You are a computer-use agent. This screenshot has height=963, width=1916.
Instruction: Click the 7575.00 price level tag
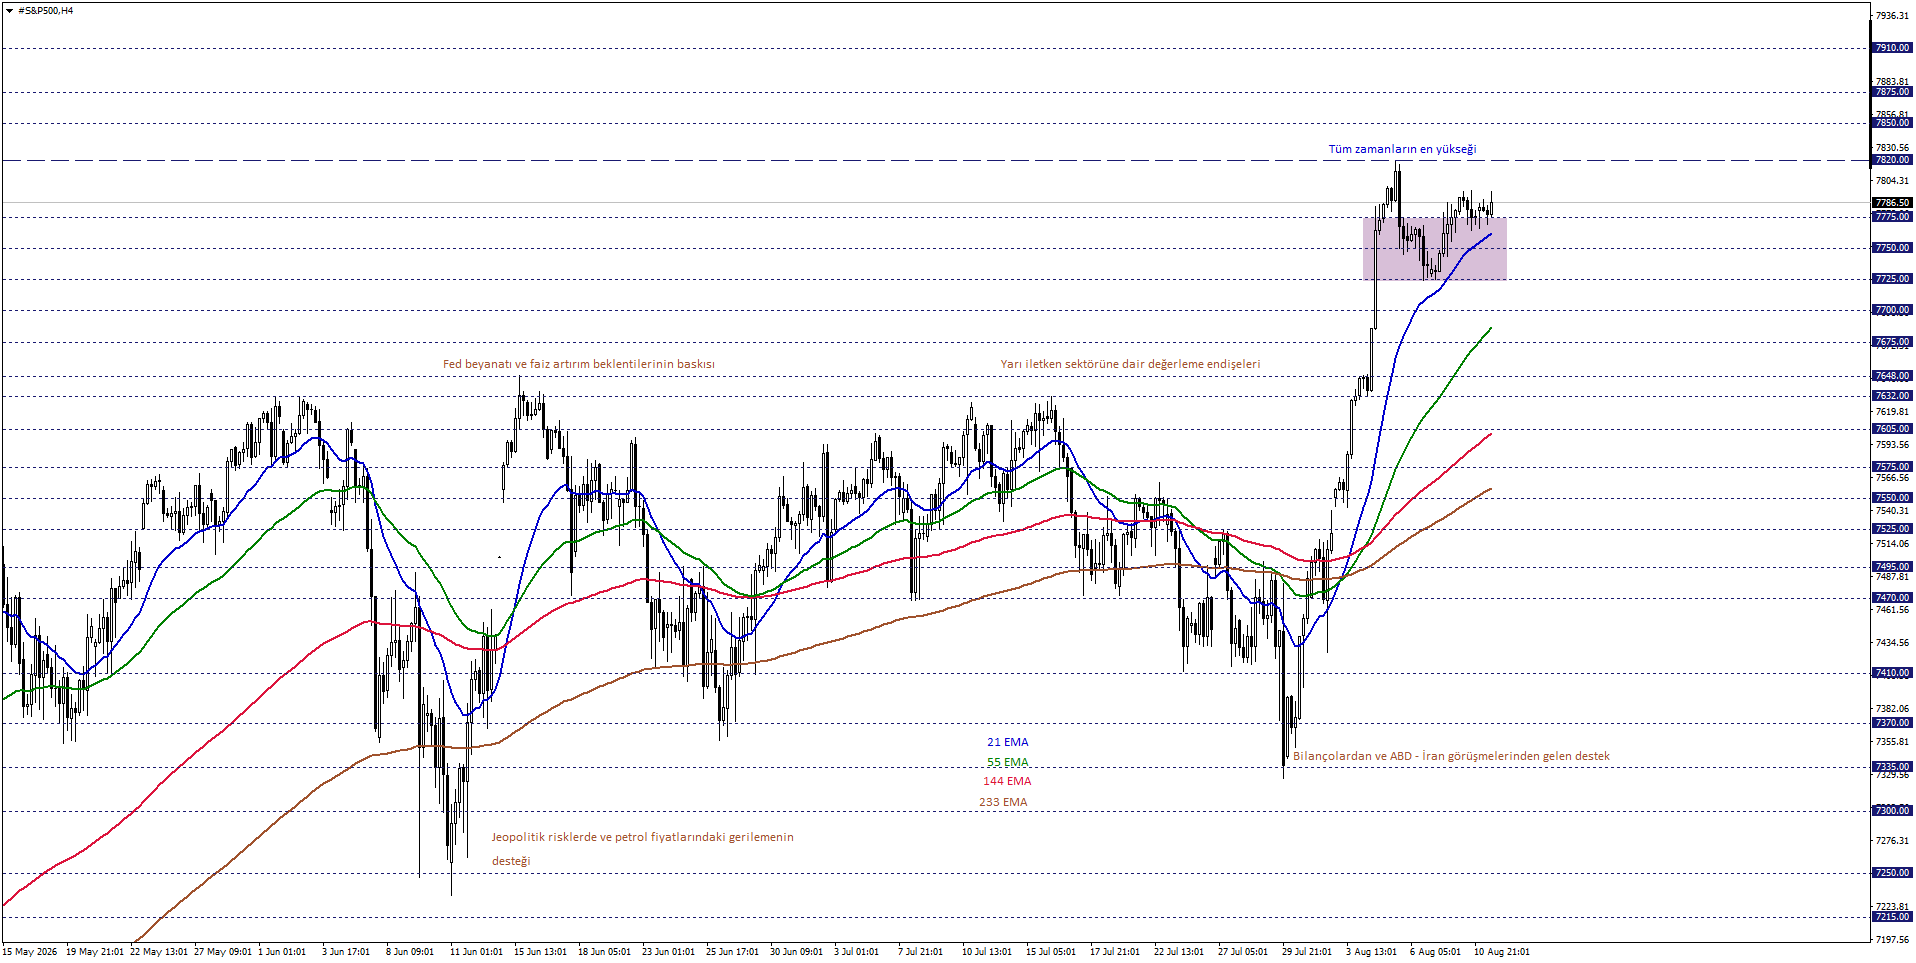pos(1892,467)
